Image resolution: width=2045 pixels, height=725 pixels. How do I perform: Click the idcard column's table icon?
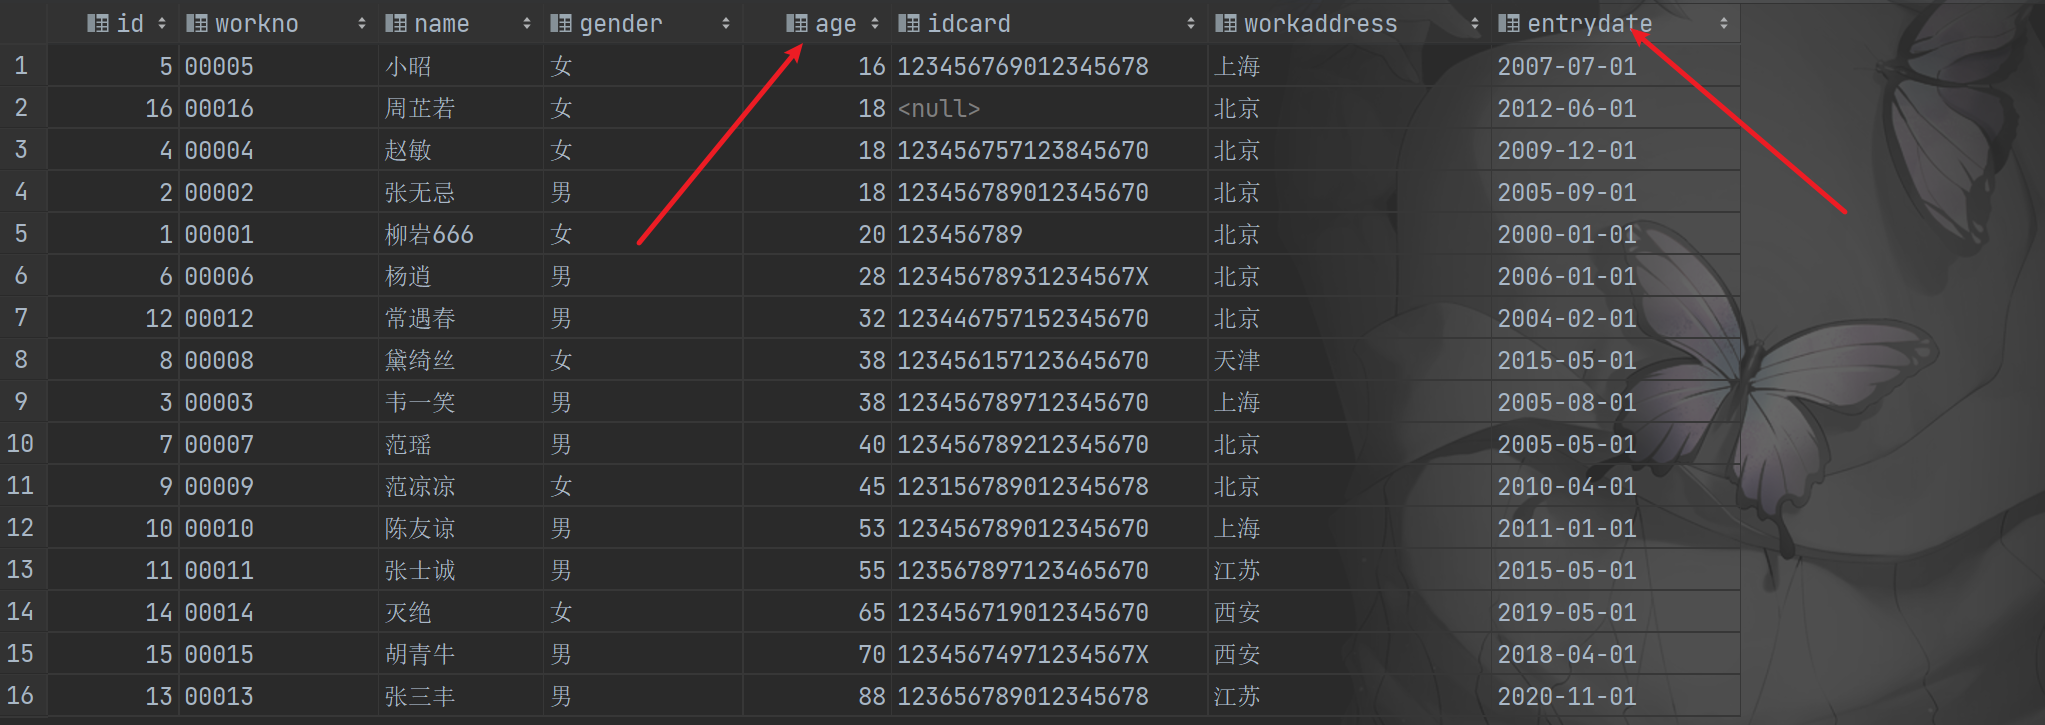coord(909,23)
